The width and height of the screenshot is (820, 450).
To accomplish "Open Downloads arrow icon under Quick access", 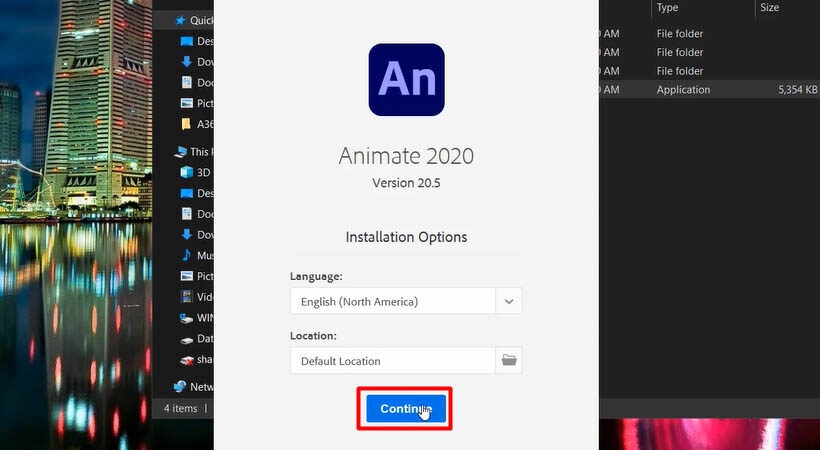I will (x=187, y=62).
